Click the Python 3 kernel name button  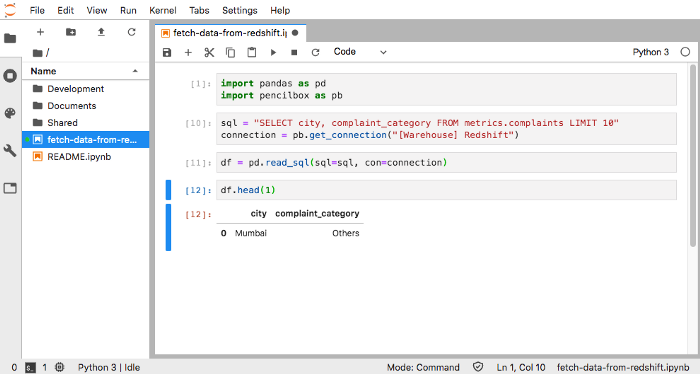point(650,52)
